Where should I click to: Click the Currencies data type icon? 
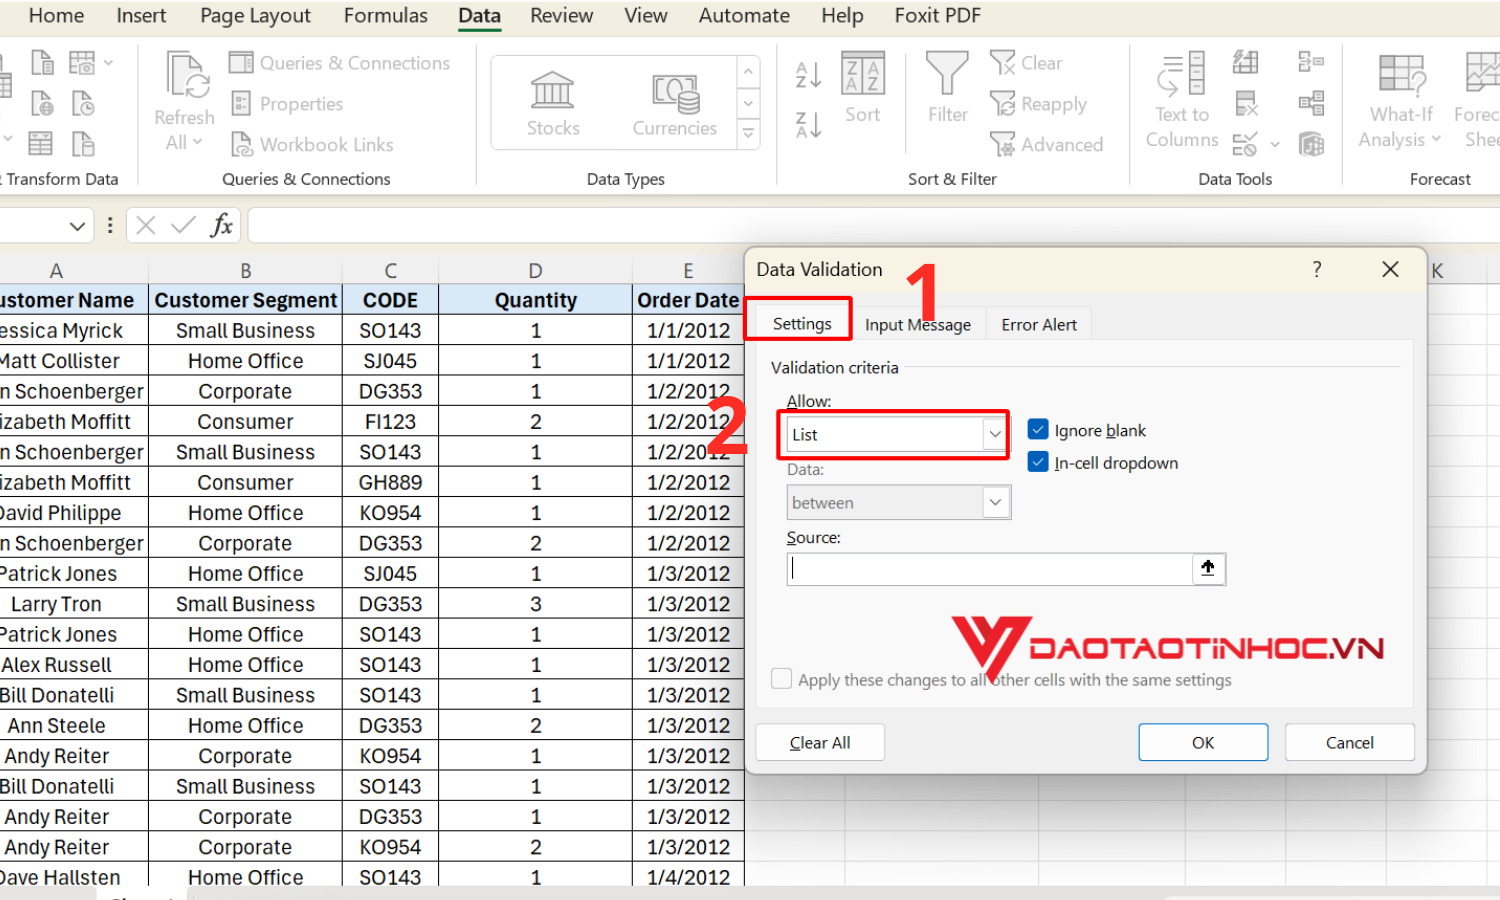(675, 94)
